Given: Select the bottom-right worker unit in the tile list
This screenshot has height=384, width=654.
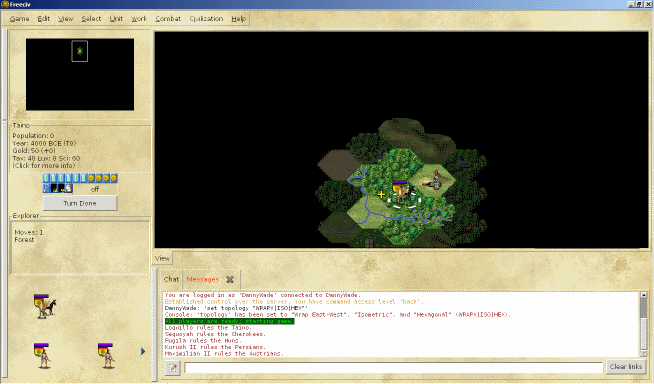Looking at the screenshot, I should (107, 356).
